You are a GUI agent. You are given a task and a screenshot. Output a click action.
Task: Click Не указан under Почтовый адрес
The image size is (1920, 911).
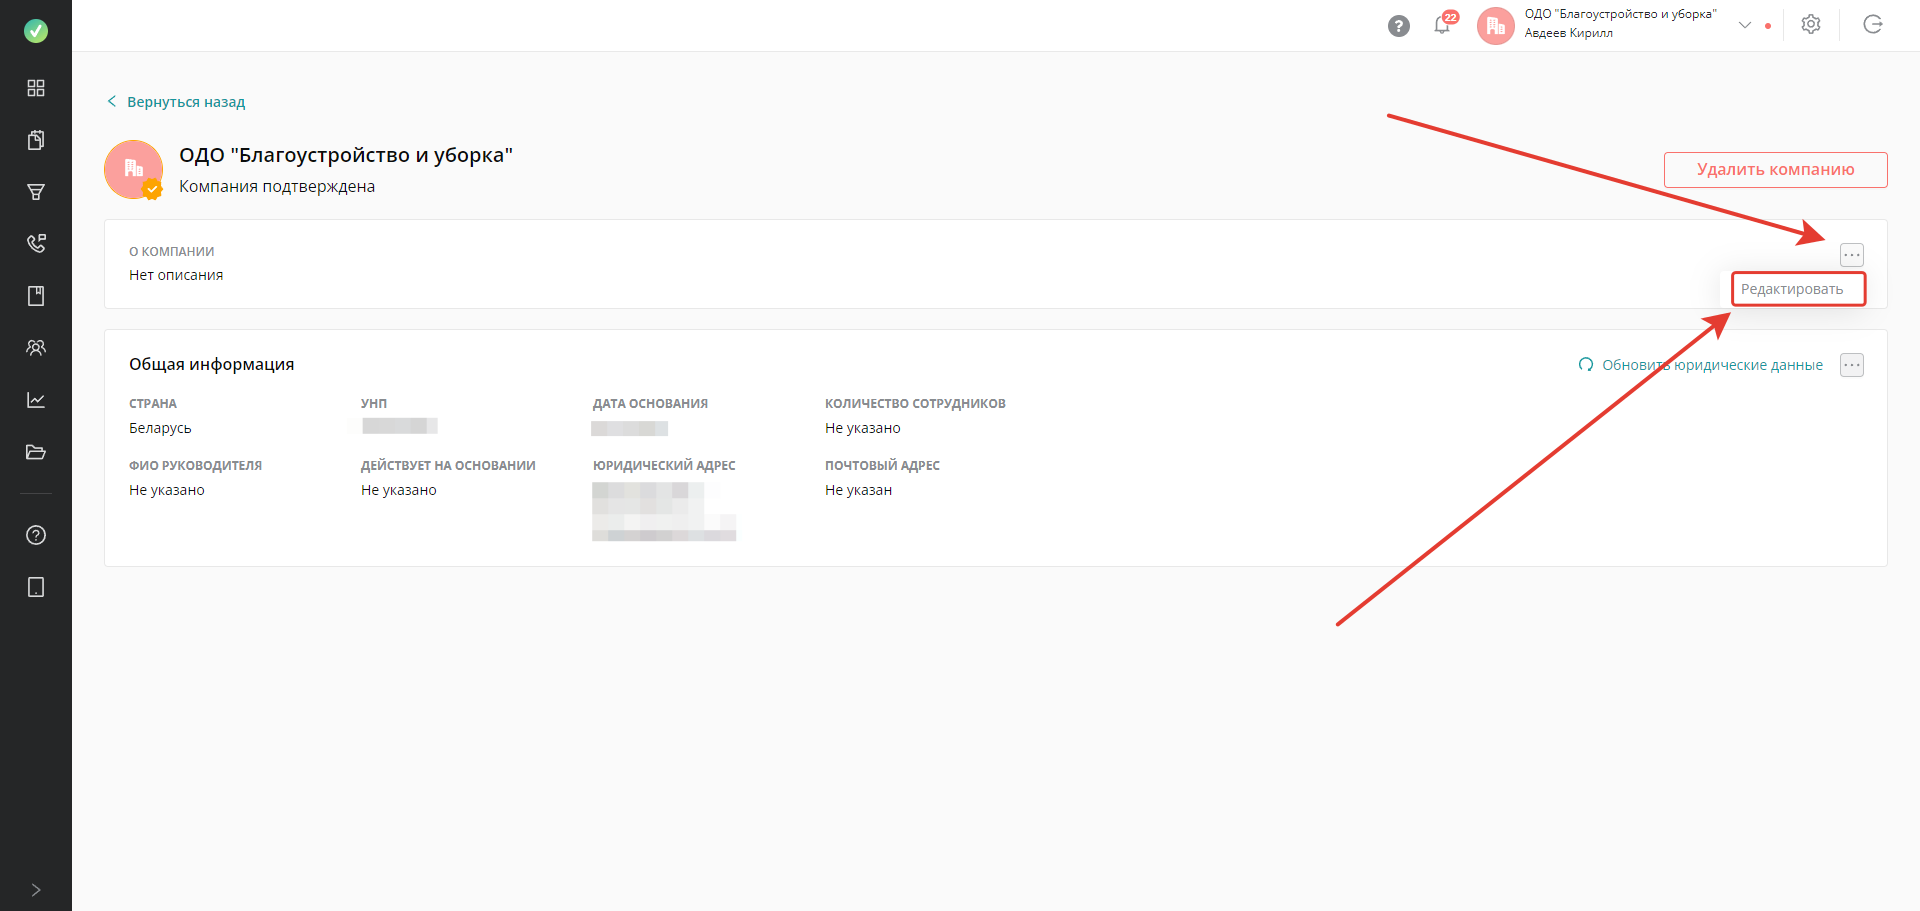click(858, 490)
